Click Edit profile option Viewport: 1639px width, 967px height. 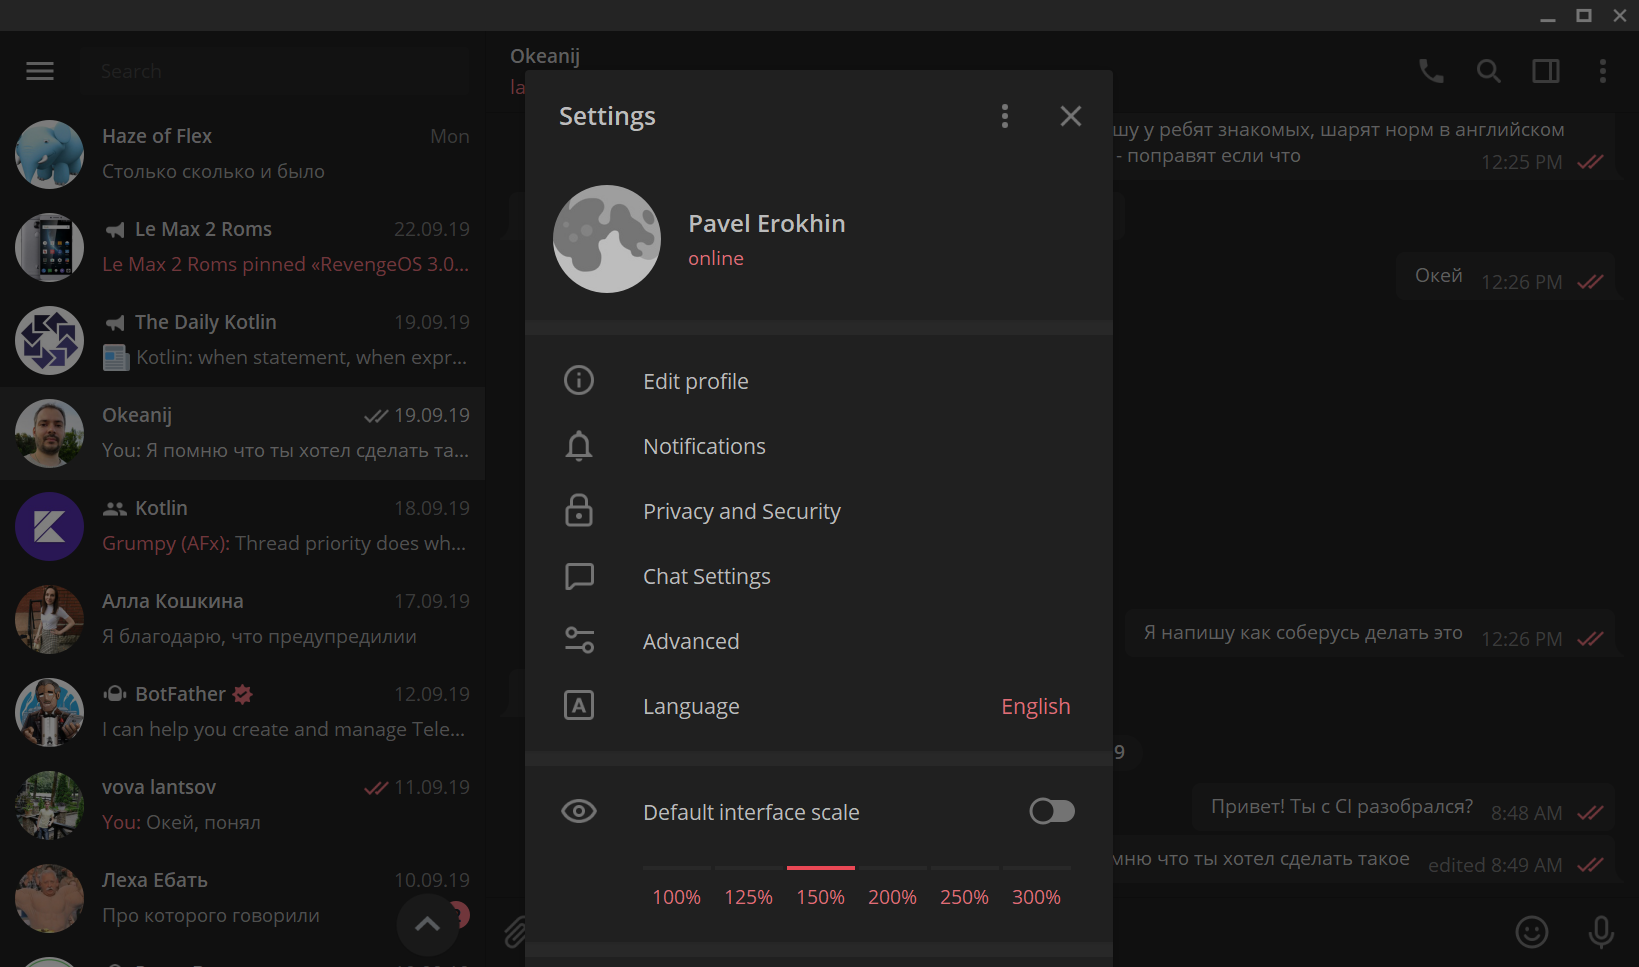(695, 382)
